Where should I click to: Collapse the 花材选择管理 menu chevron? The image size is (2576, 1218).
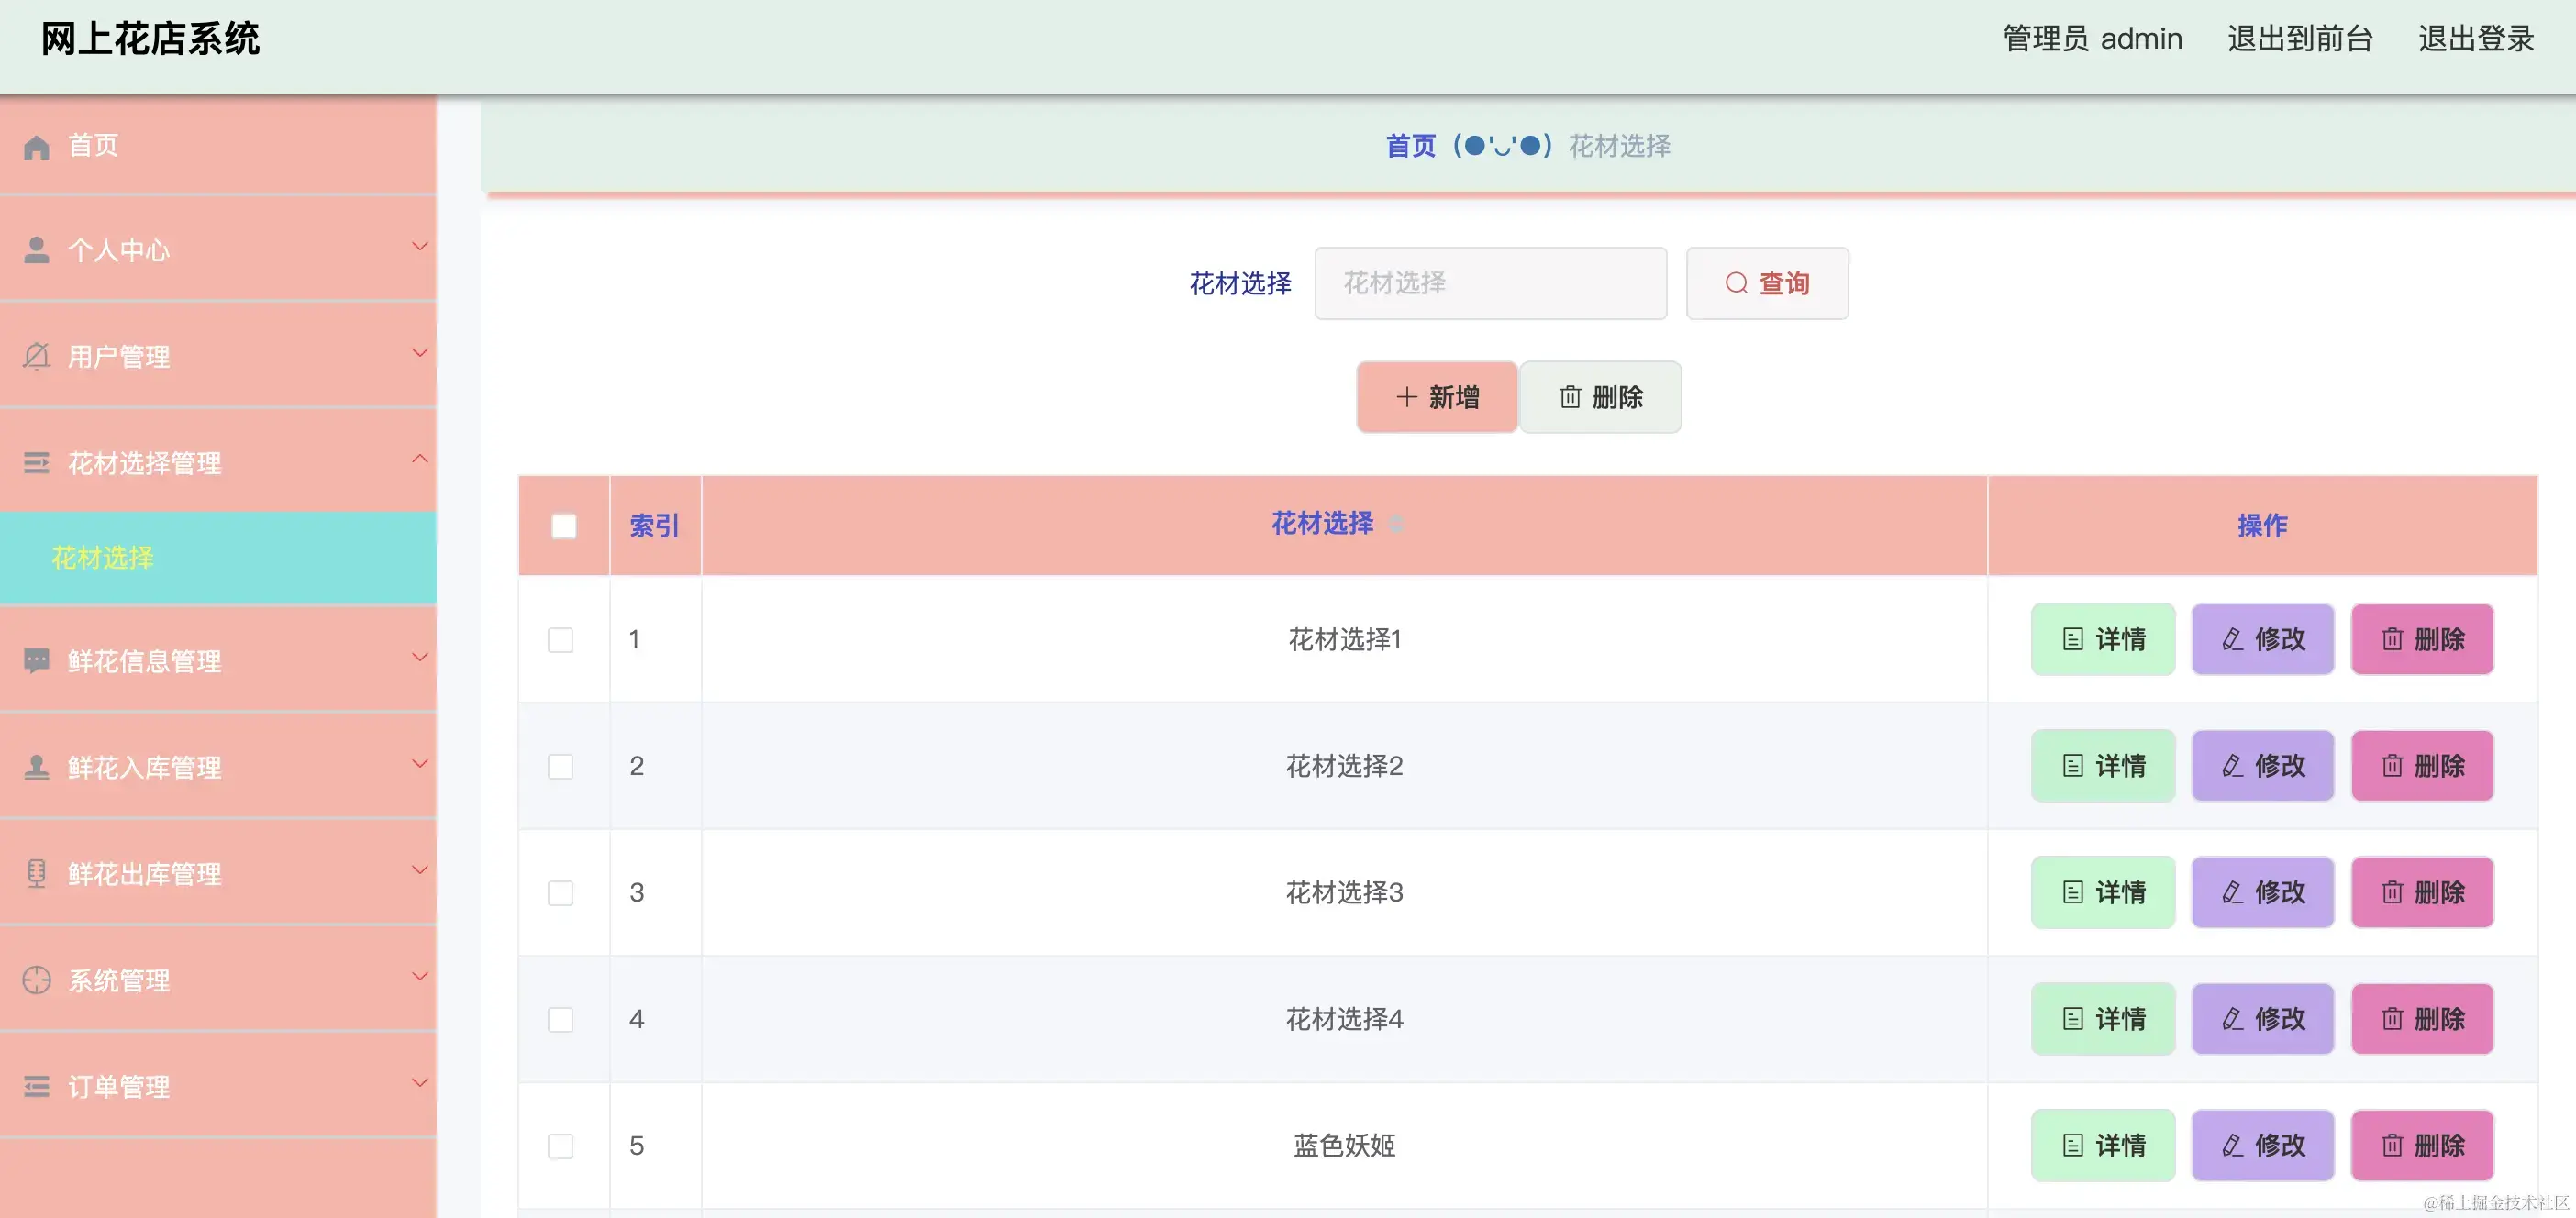coord(420,459)
